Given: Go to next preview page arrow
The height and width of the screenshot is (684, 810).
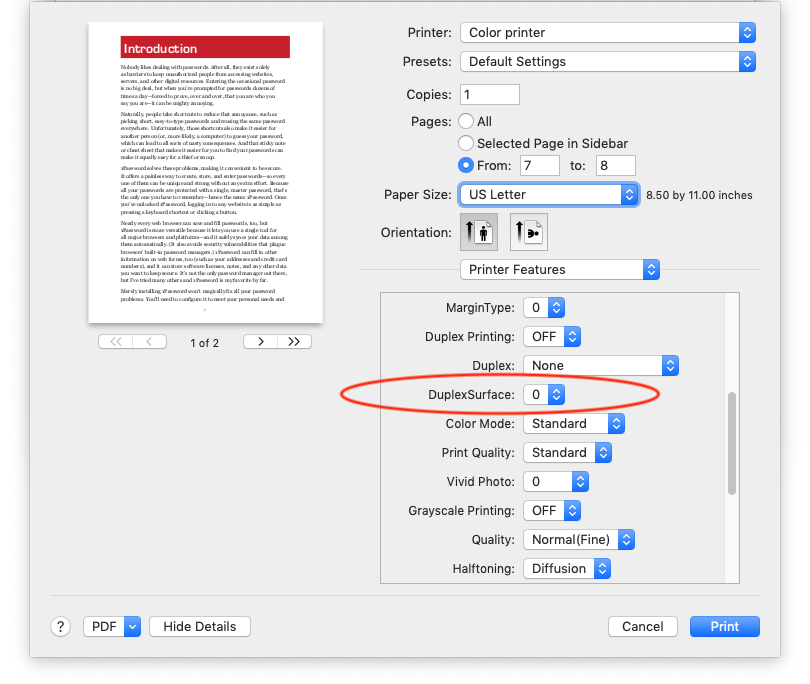Looking at the screenshot, I should [261, 342].
